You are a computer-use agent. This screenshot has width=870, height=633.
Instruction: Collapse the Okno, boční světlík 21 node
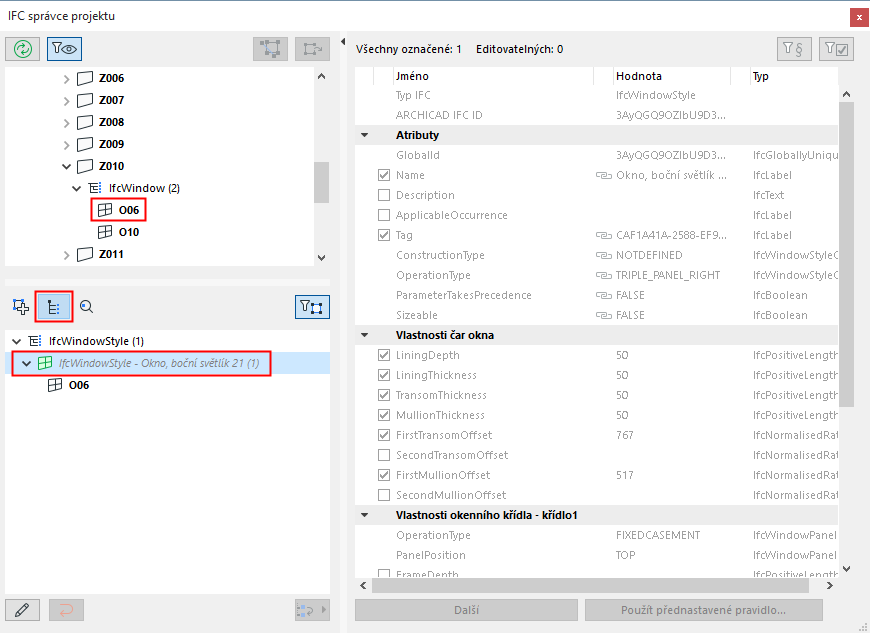tap(26, 363)
